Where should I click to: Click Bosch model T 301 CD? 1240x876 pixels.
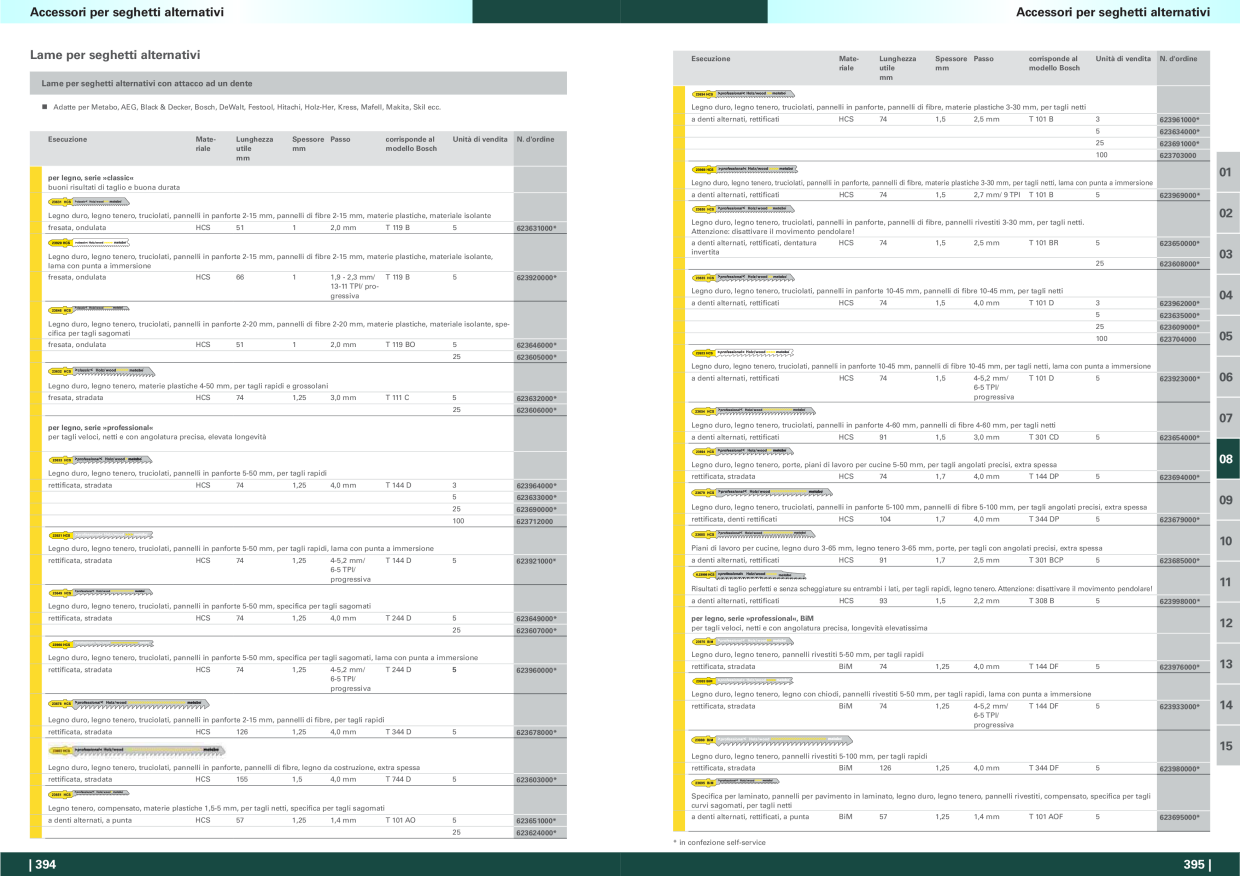tap(1044, 438)
